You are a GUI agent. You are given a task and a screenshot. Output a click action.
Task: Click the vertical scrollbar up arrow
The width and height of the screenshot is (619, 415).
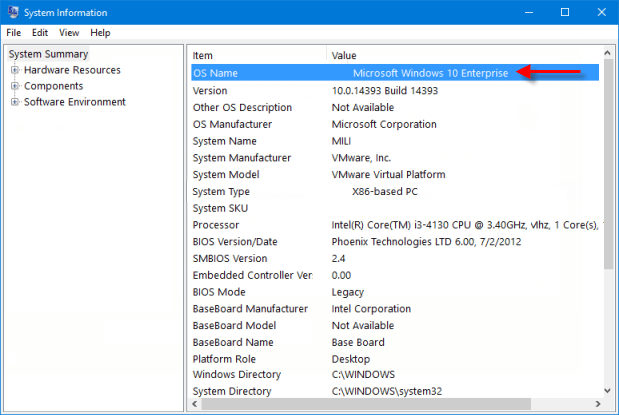click(609, 55)
